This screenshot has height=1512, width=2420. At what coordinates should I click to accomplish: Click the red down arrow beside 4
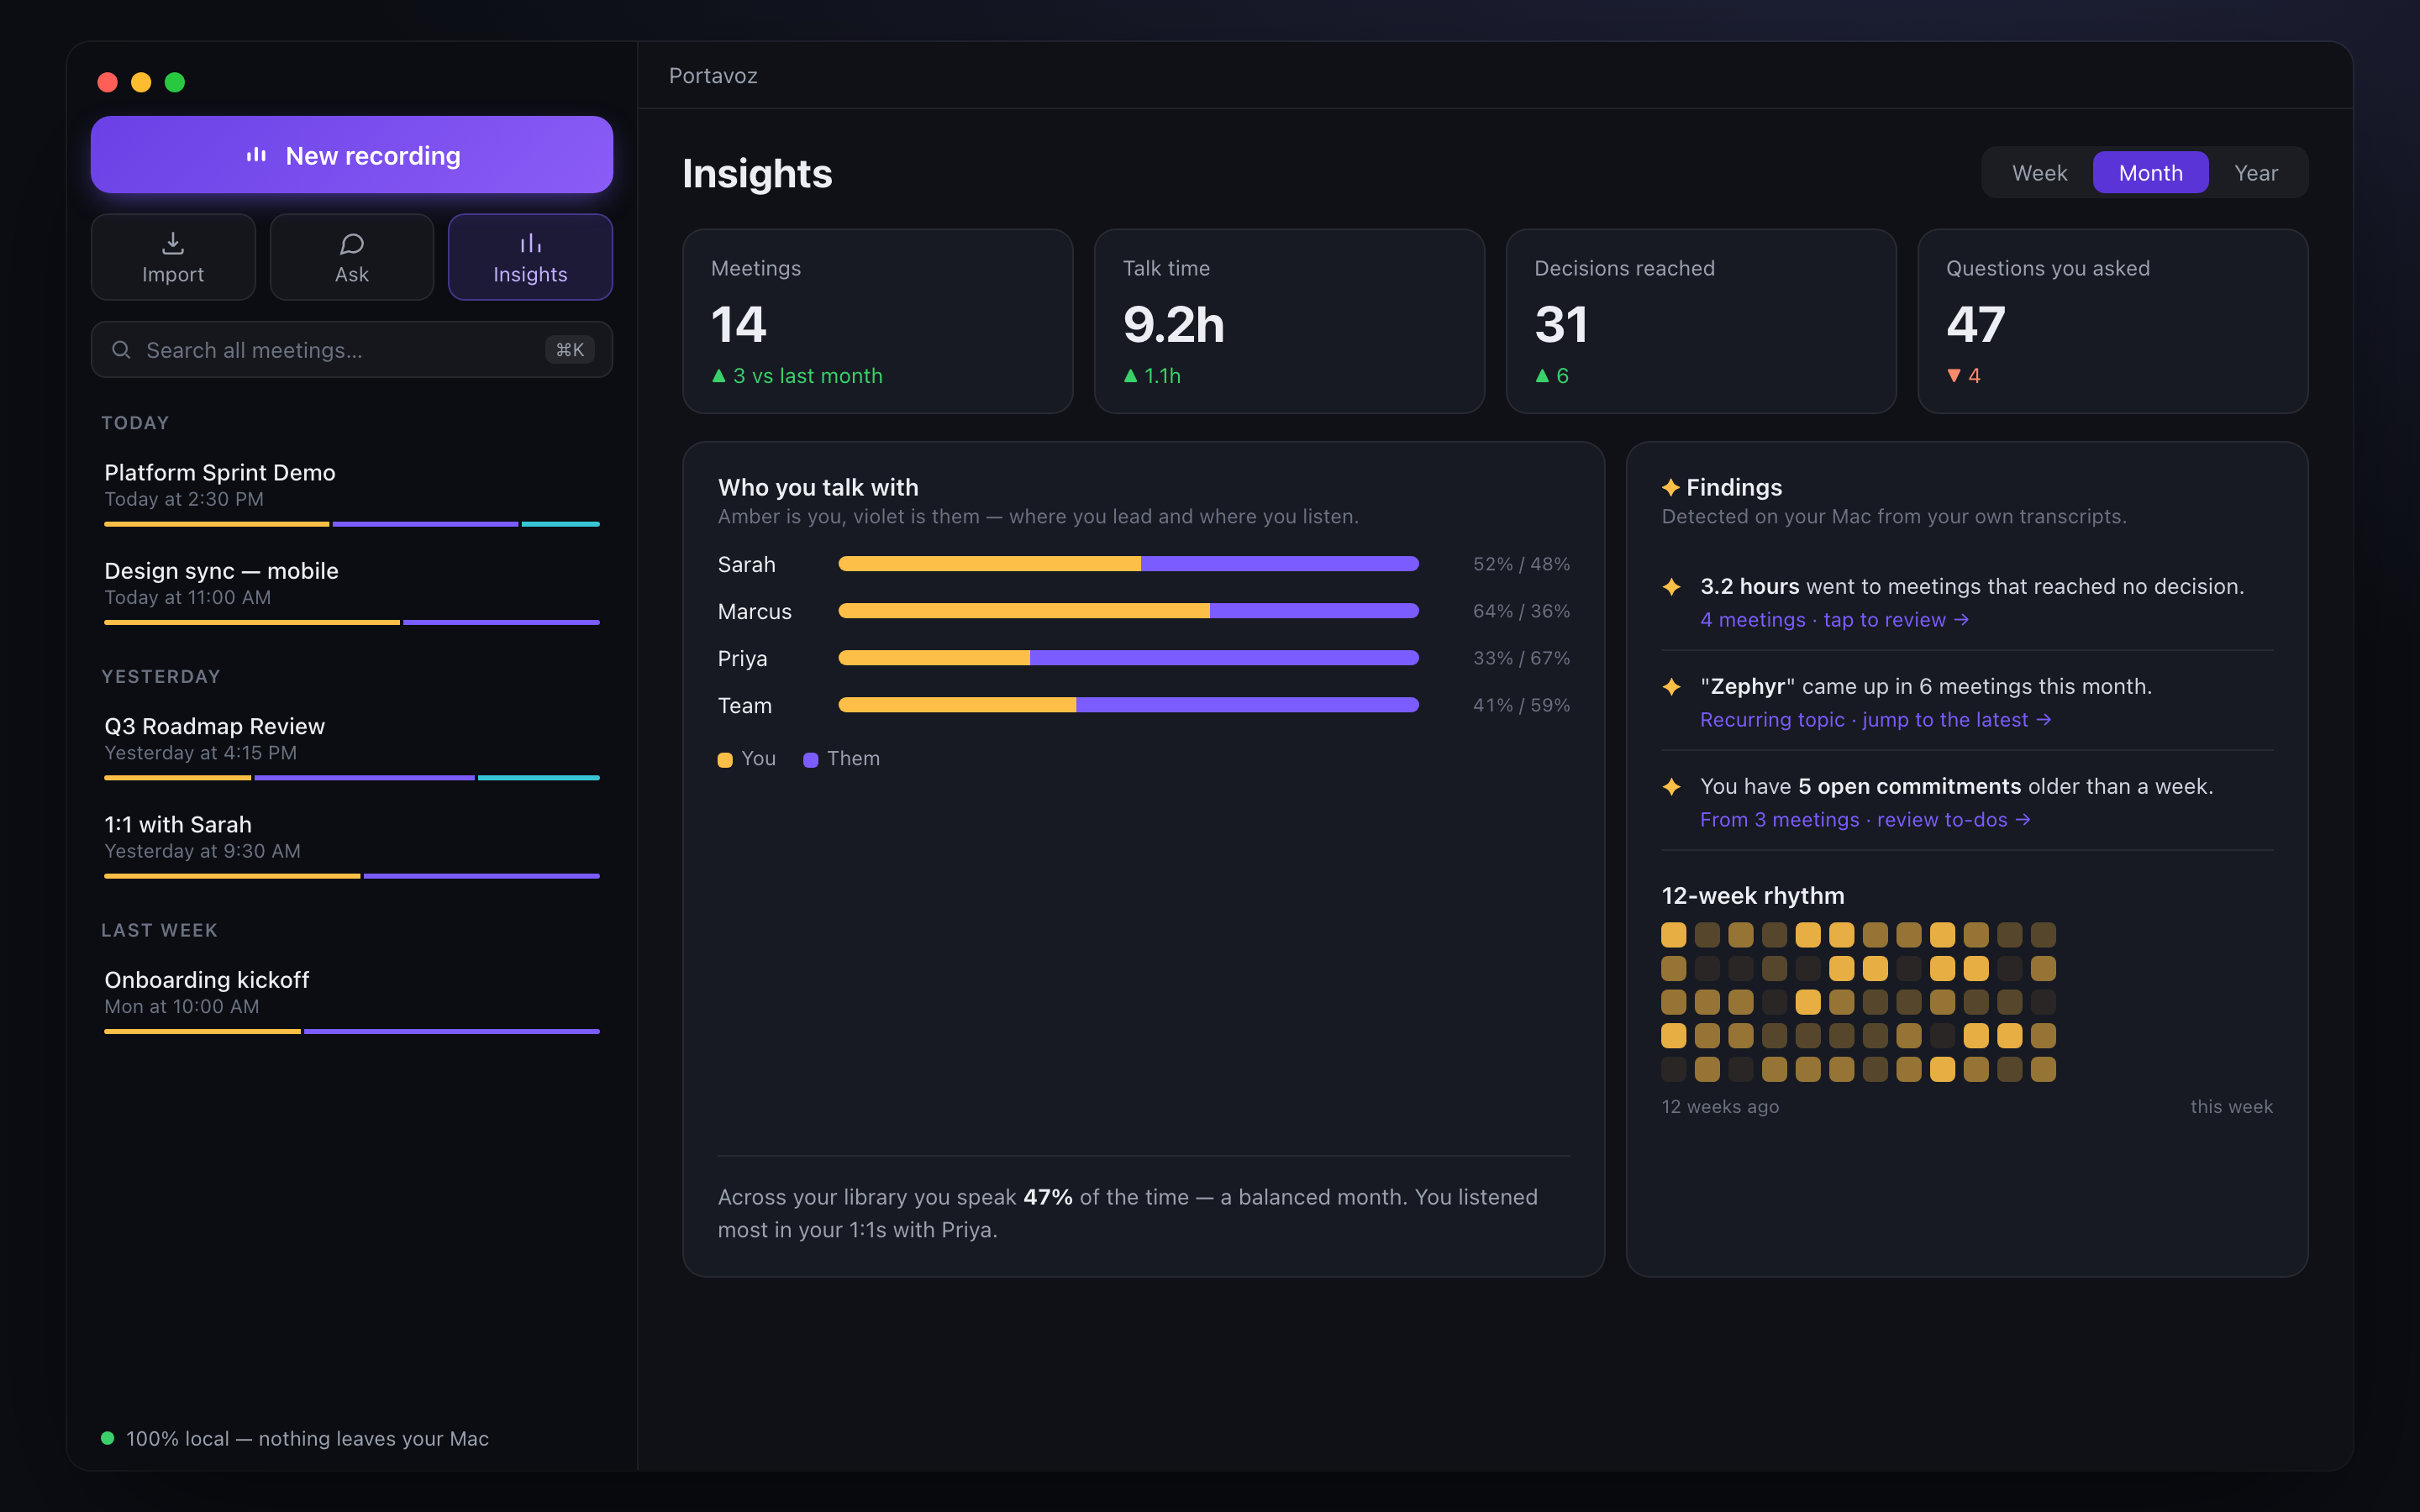tap(1954, 376)
